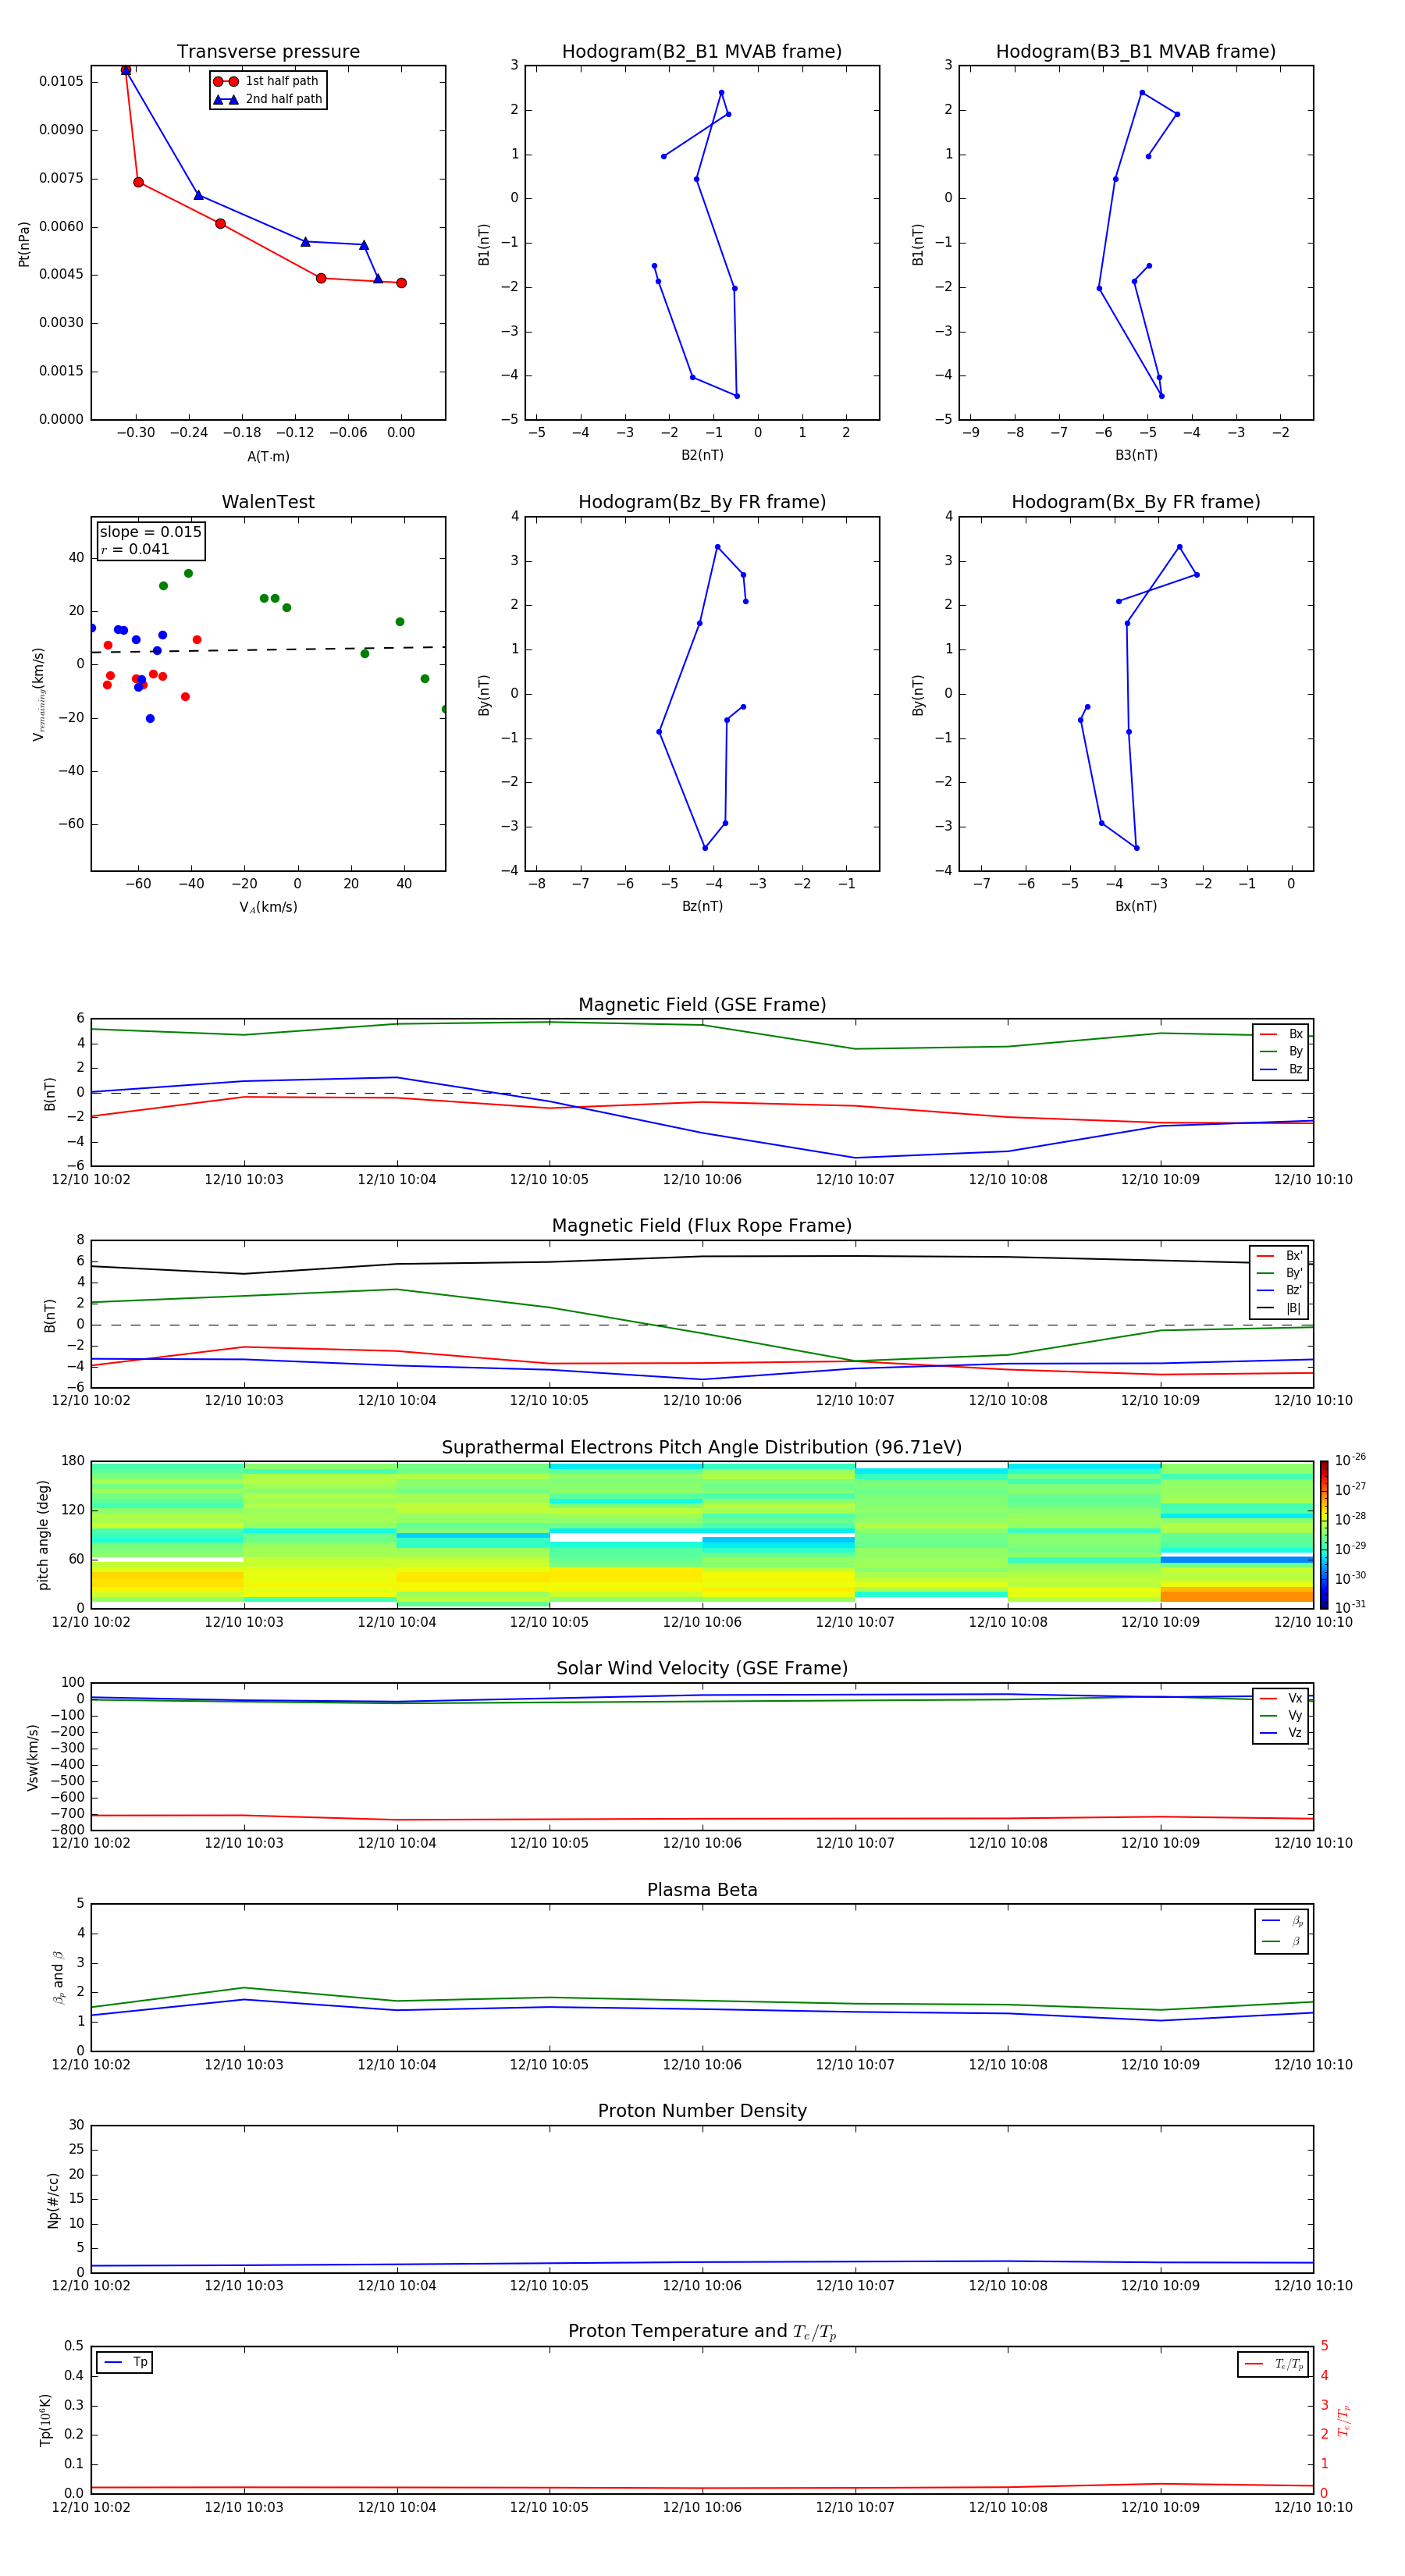Click the Suprathermal Electrons Pitch Angle Distribution title
Screen dimensions: 1405x2576
pyautogui.click(x=702, y=1448)
